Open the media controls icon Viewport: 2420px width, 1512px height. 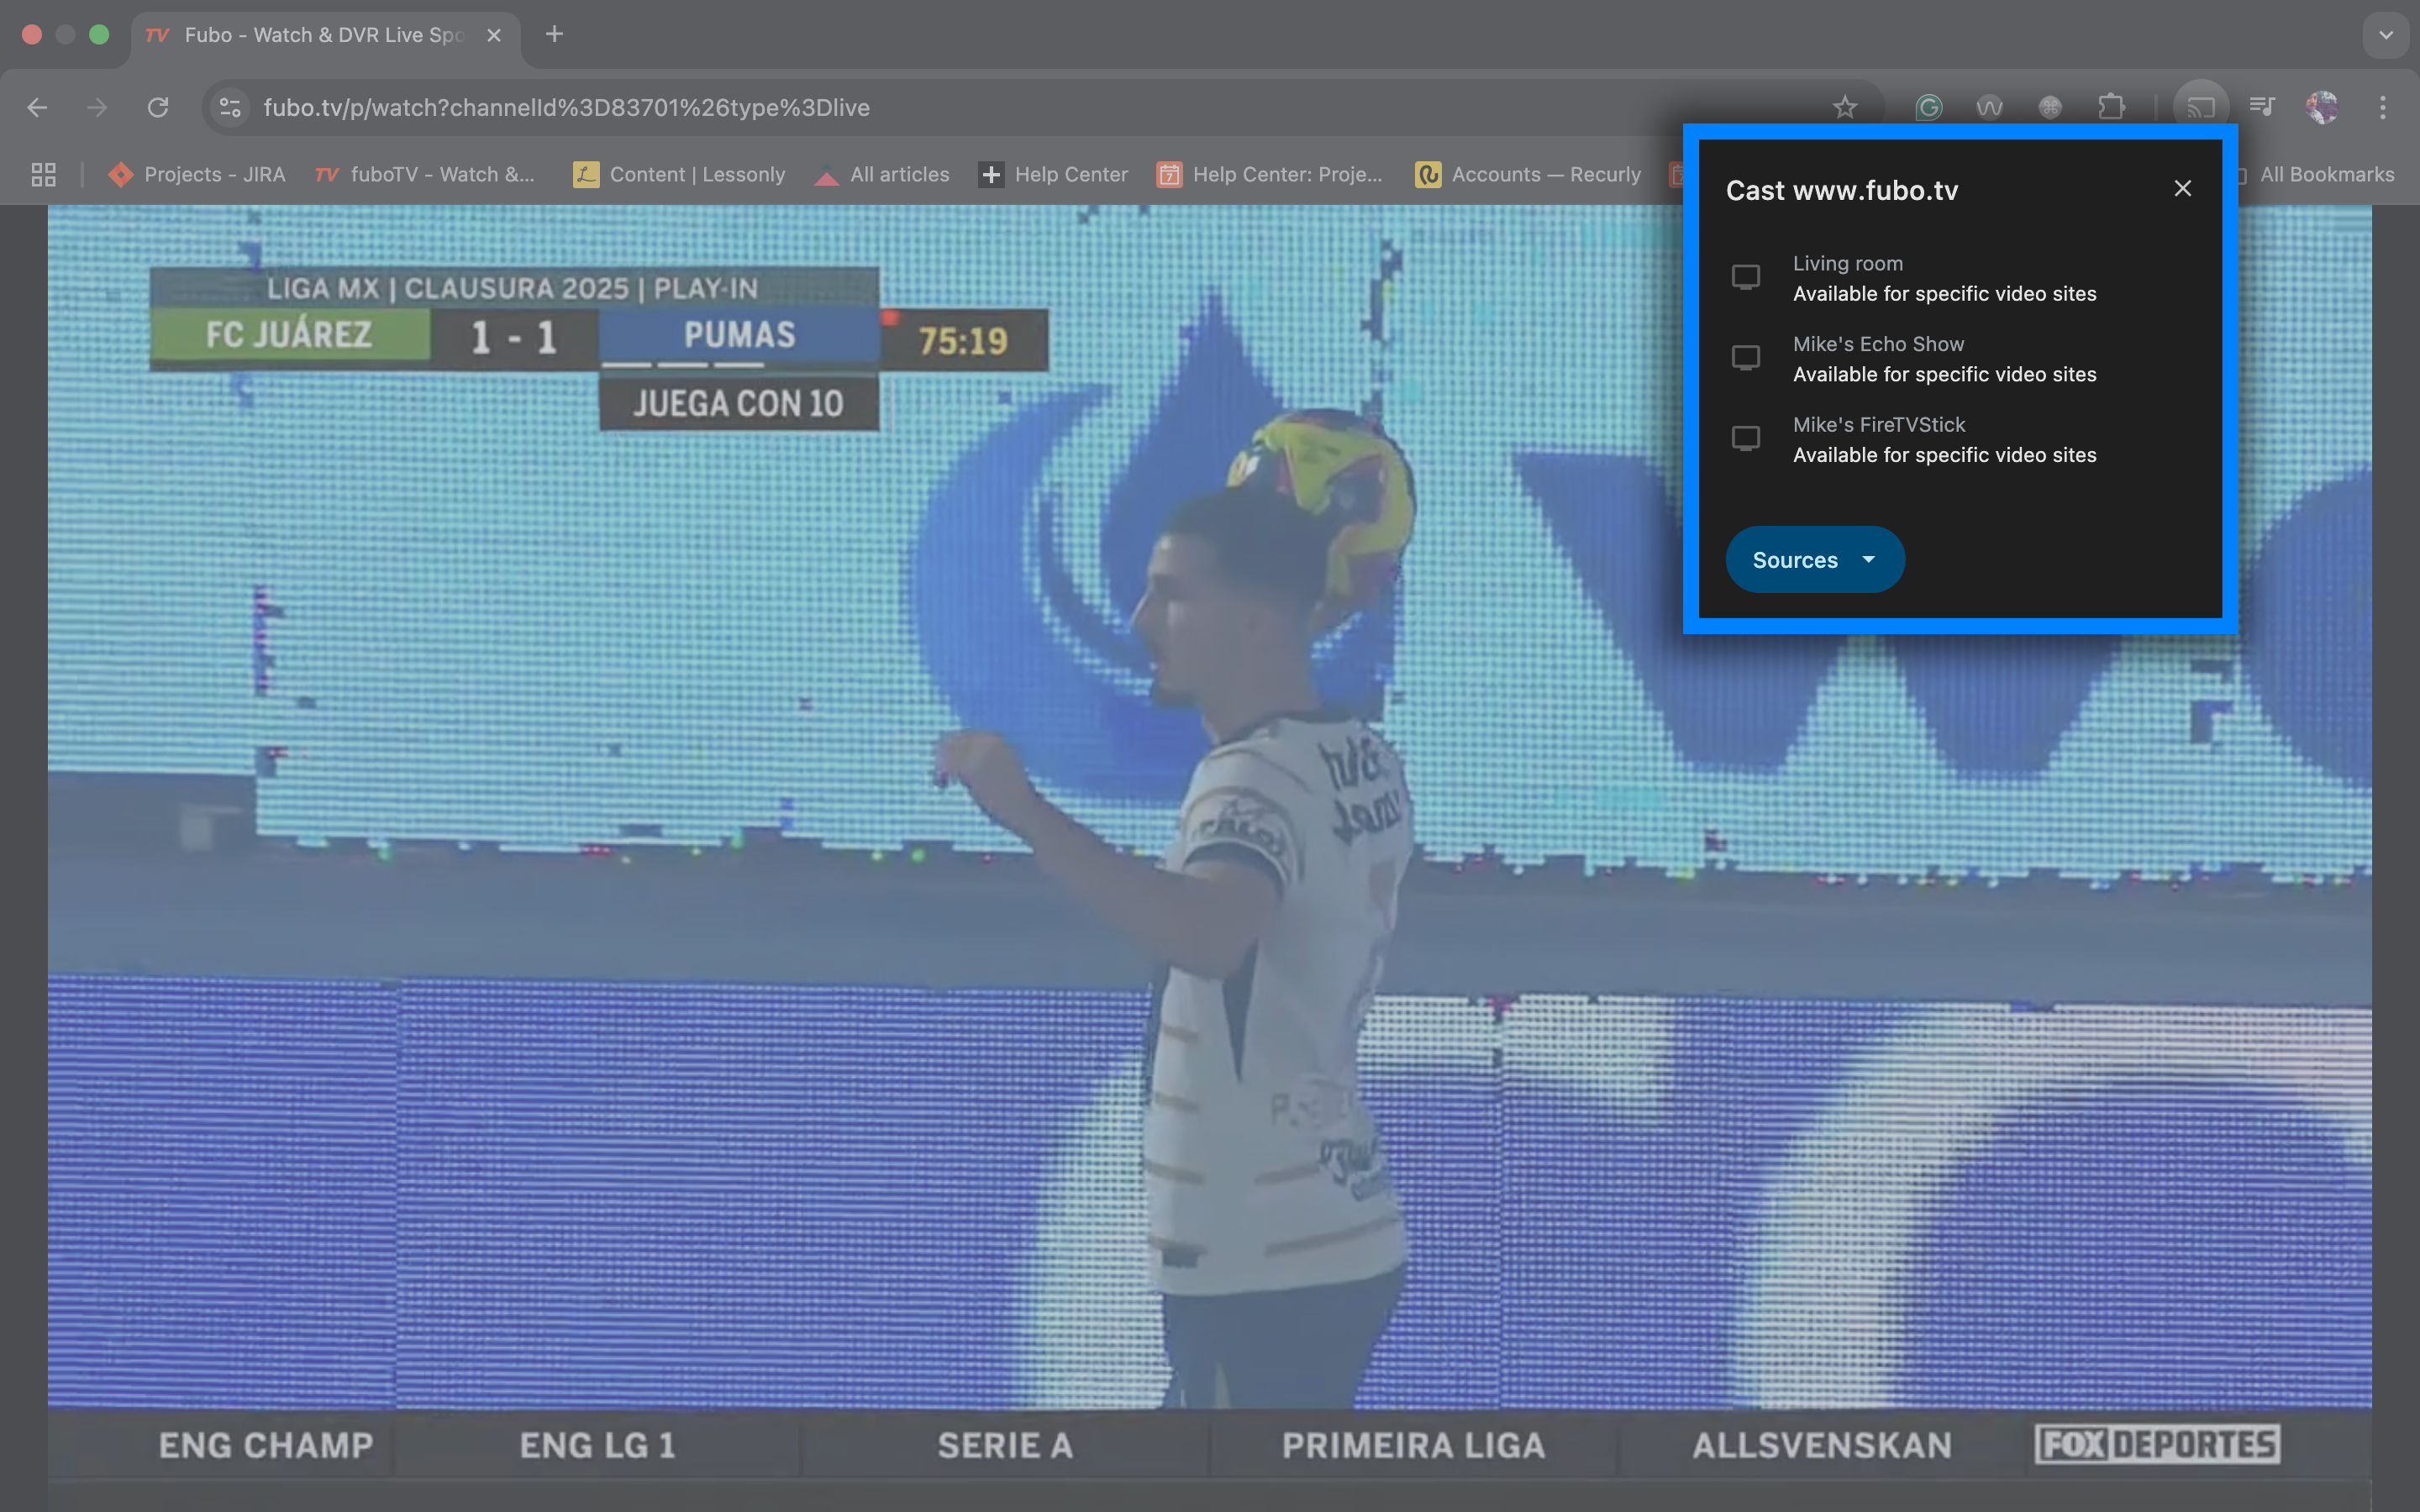pyautogui.click(x=2262, y=107)
